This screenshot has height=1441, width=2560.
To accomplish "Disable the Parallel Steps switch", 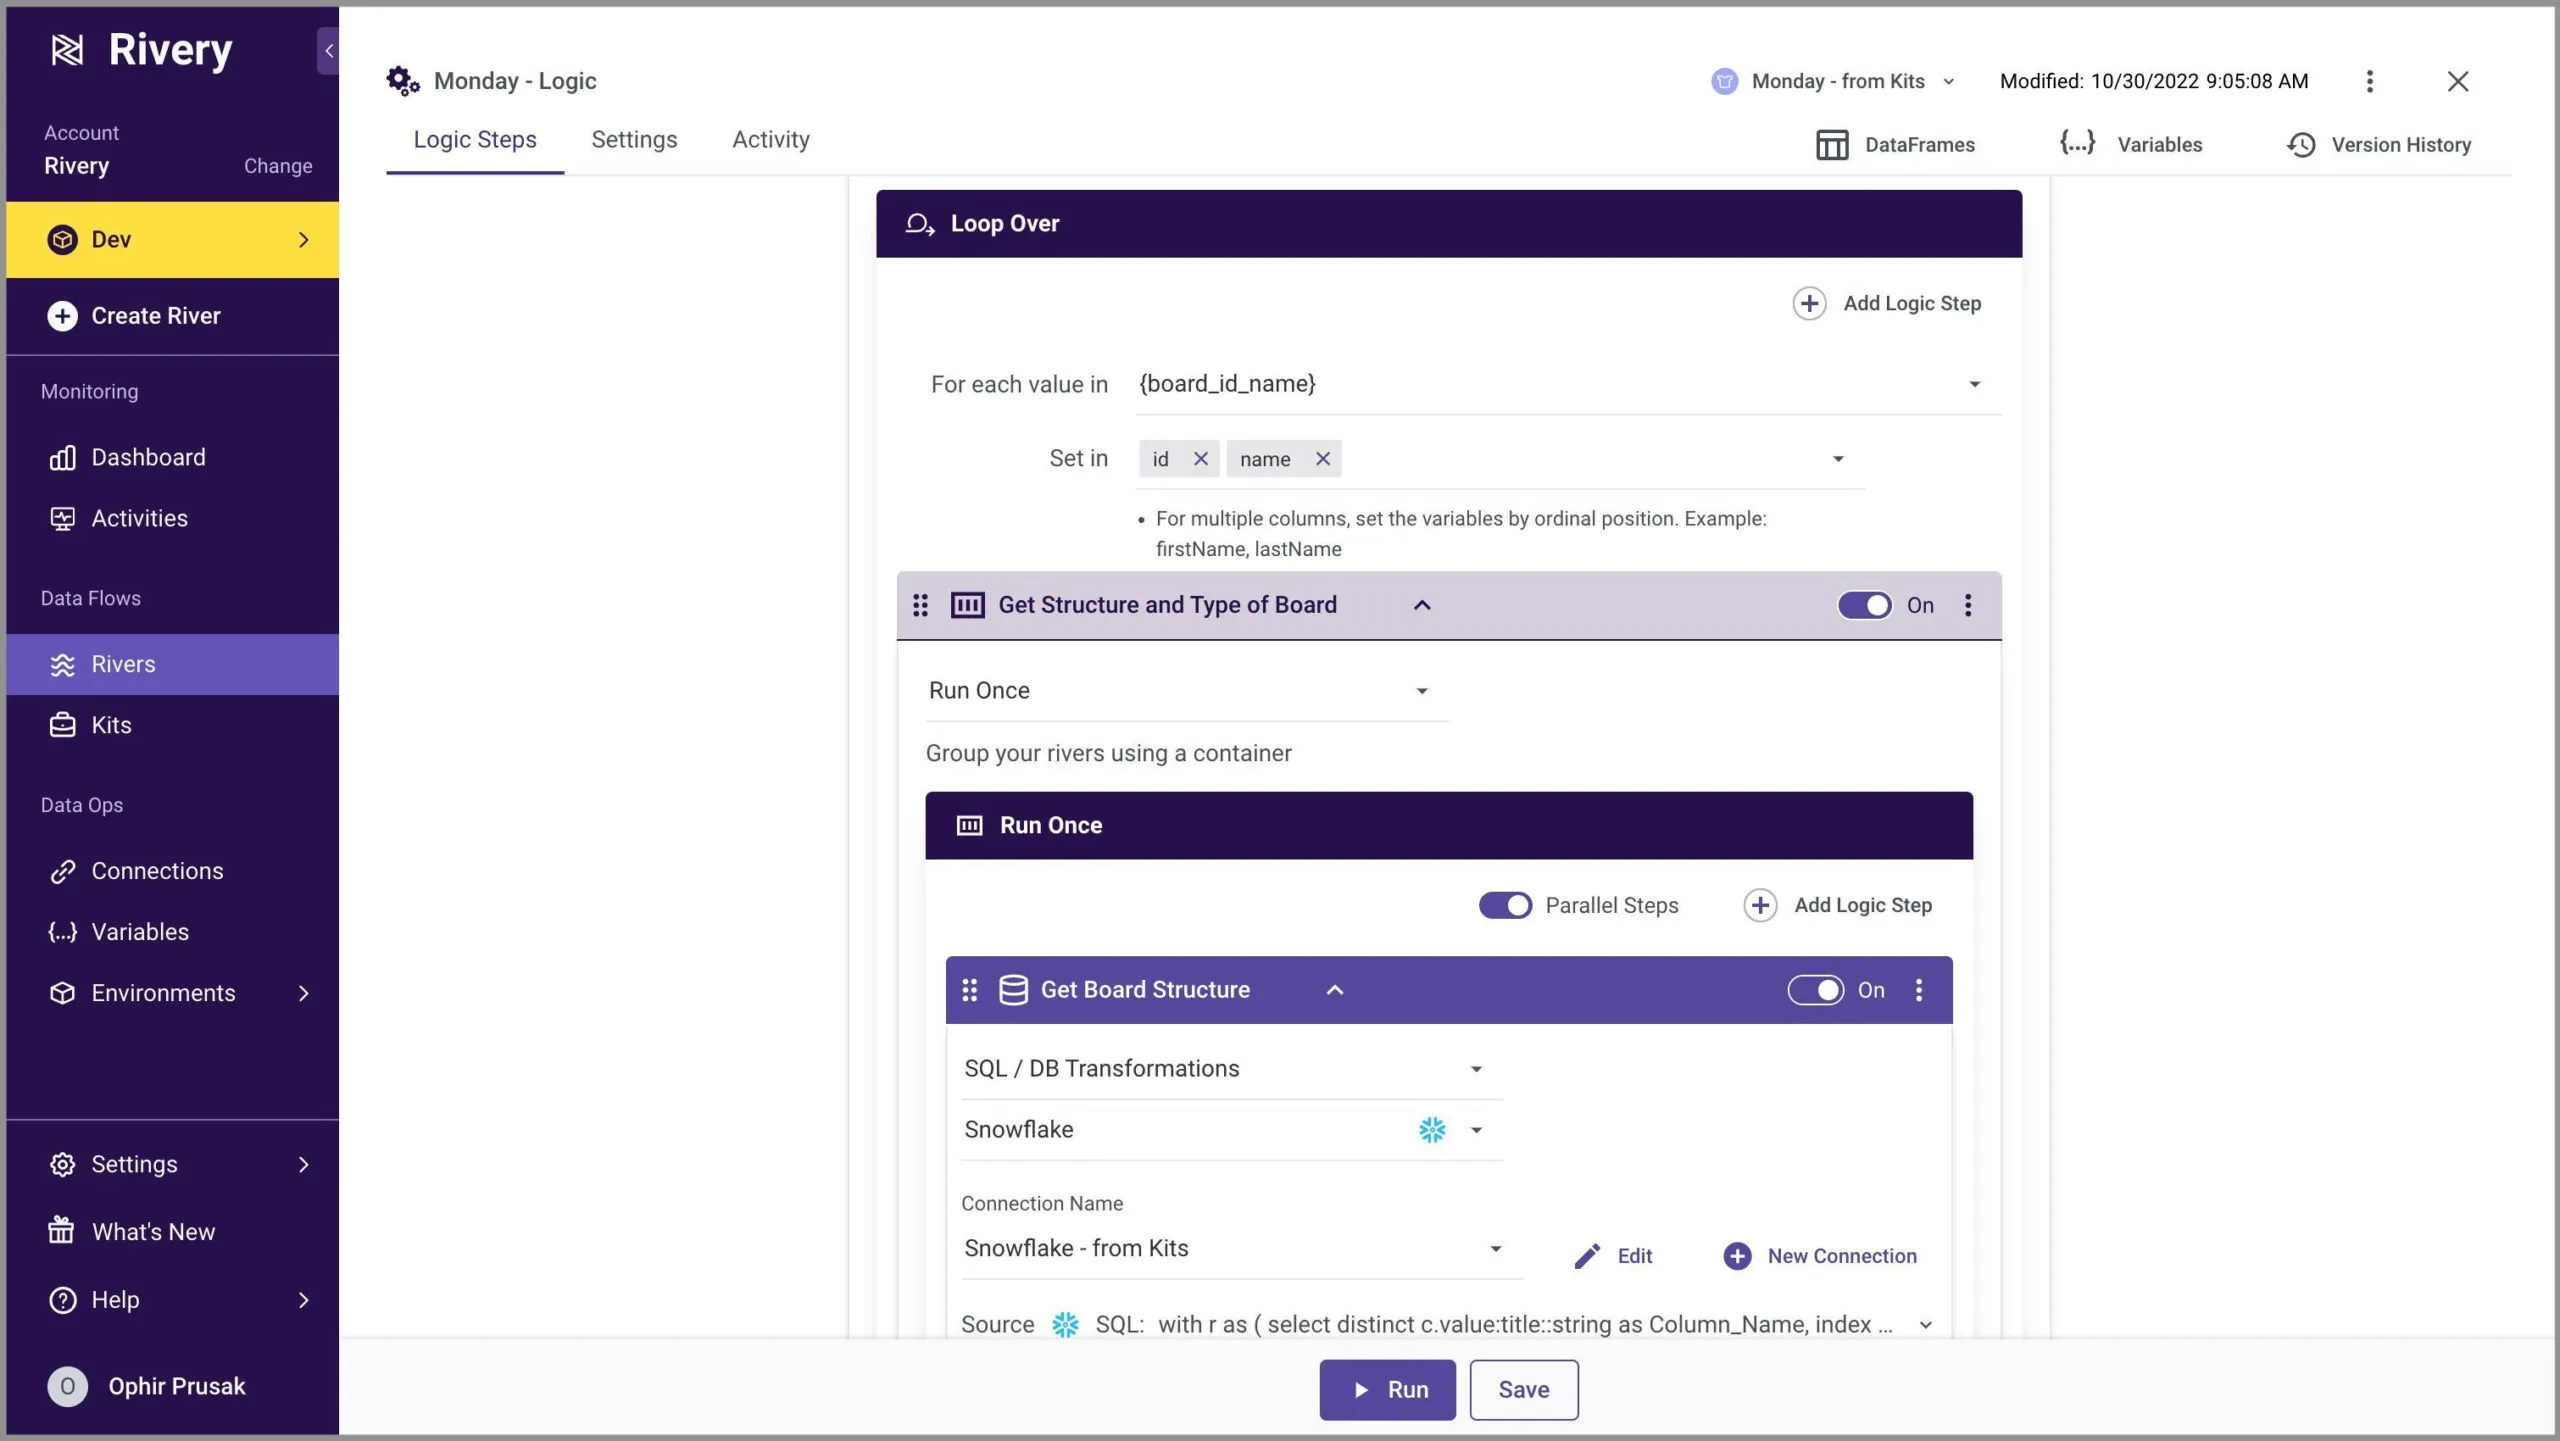I will pyautogui.click(x=1504, y=905).
